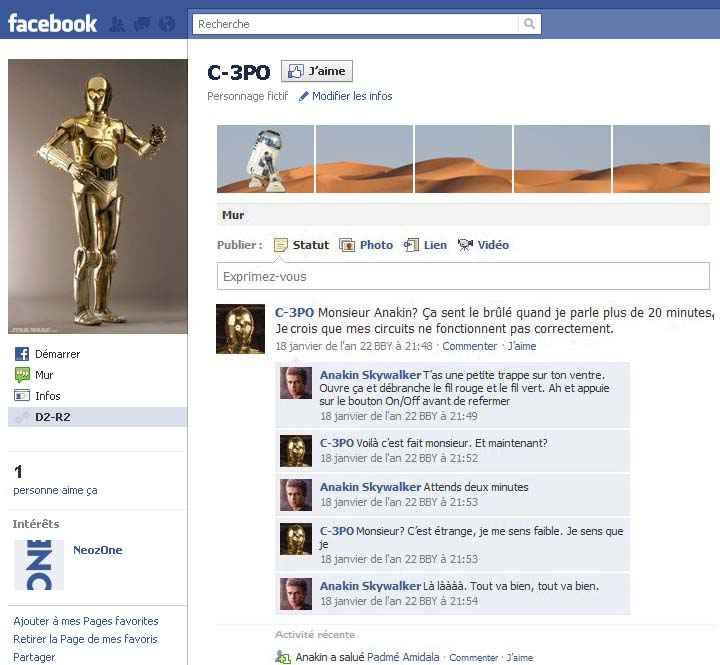Open Padmé Amidala link
This screenshot has width=720, height=665.
click(403, 657)
